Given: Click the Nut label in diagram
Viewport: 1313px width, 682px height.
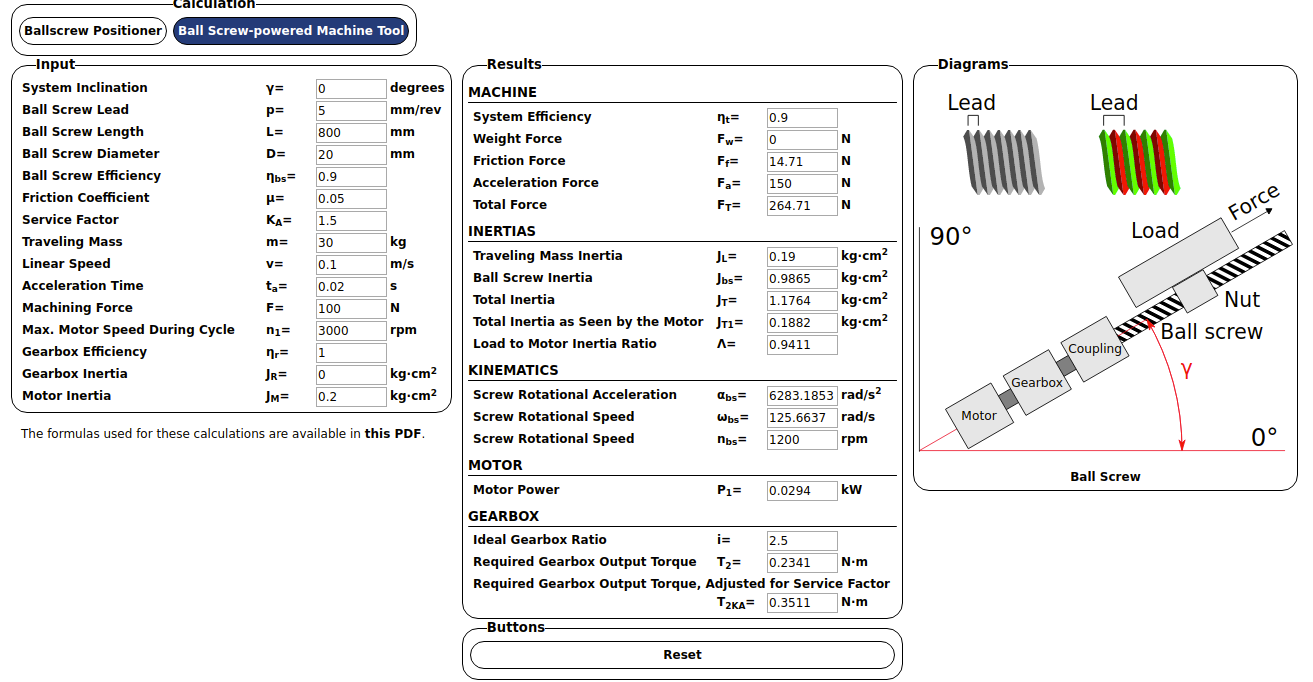Looking at the screenshot, I should tap(1242, 299).
